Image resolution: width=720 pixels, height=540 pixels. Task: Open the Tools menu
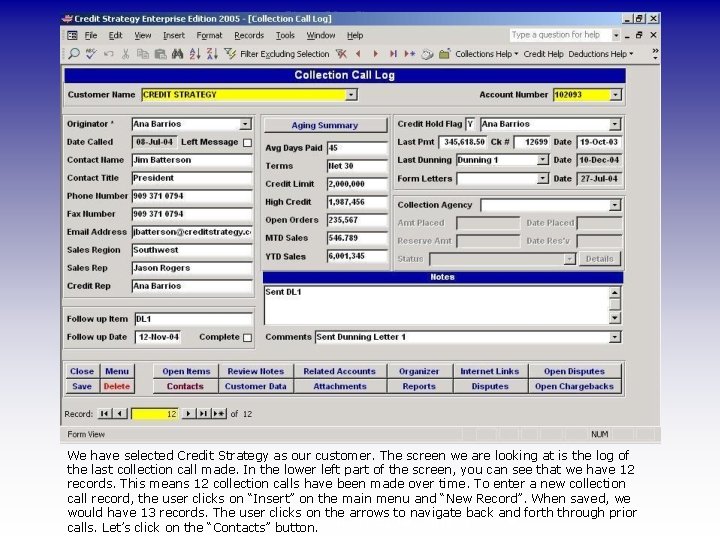pos(285,35)
